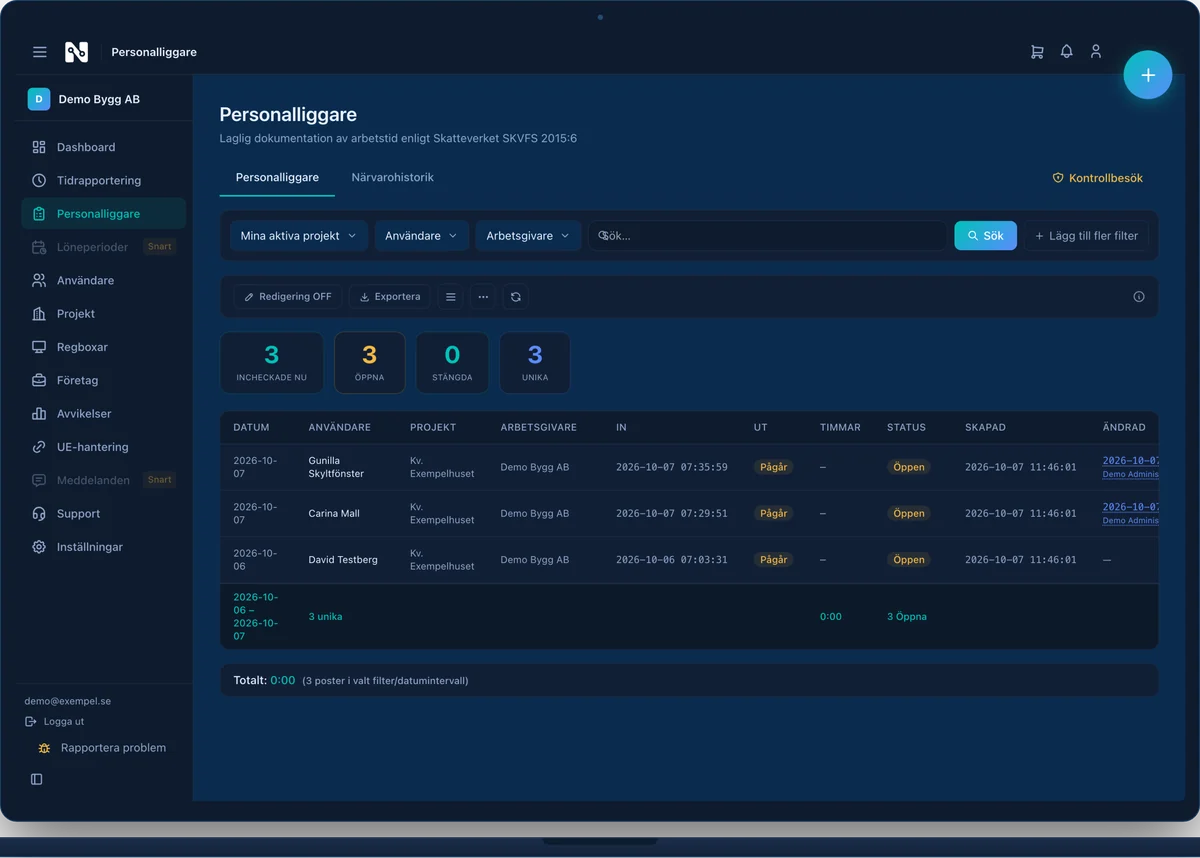Click the Sök search button
The image size is (1200, 858).
point(986,236)
